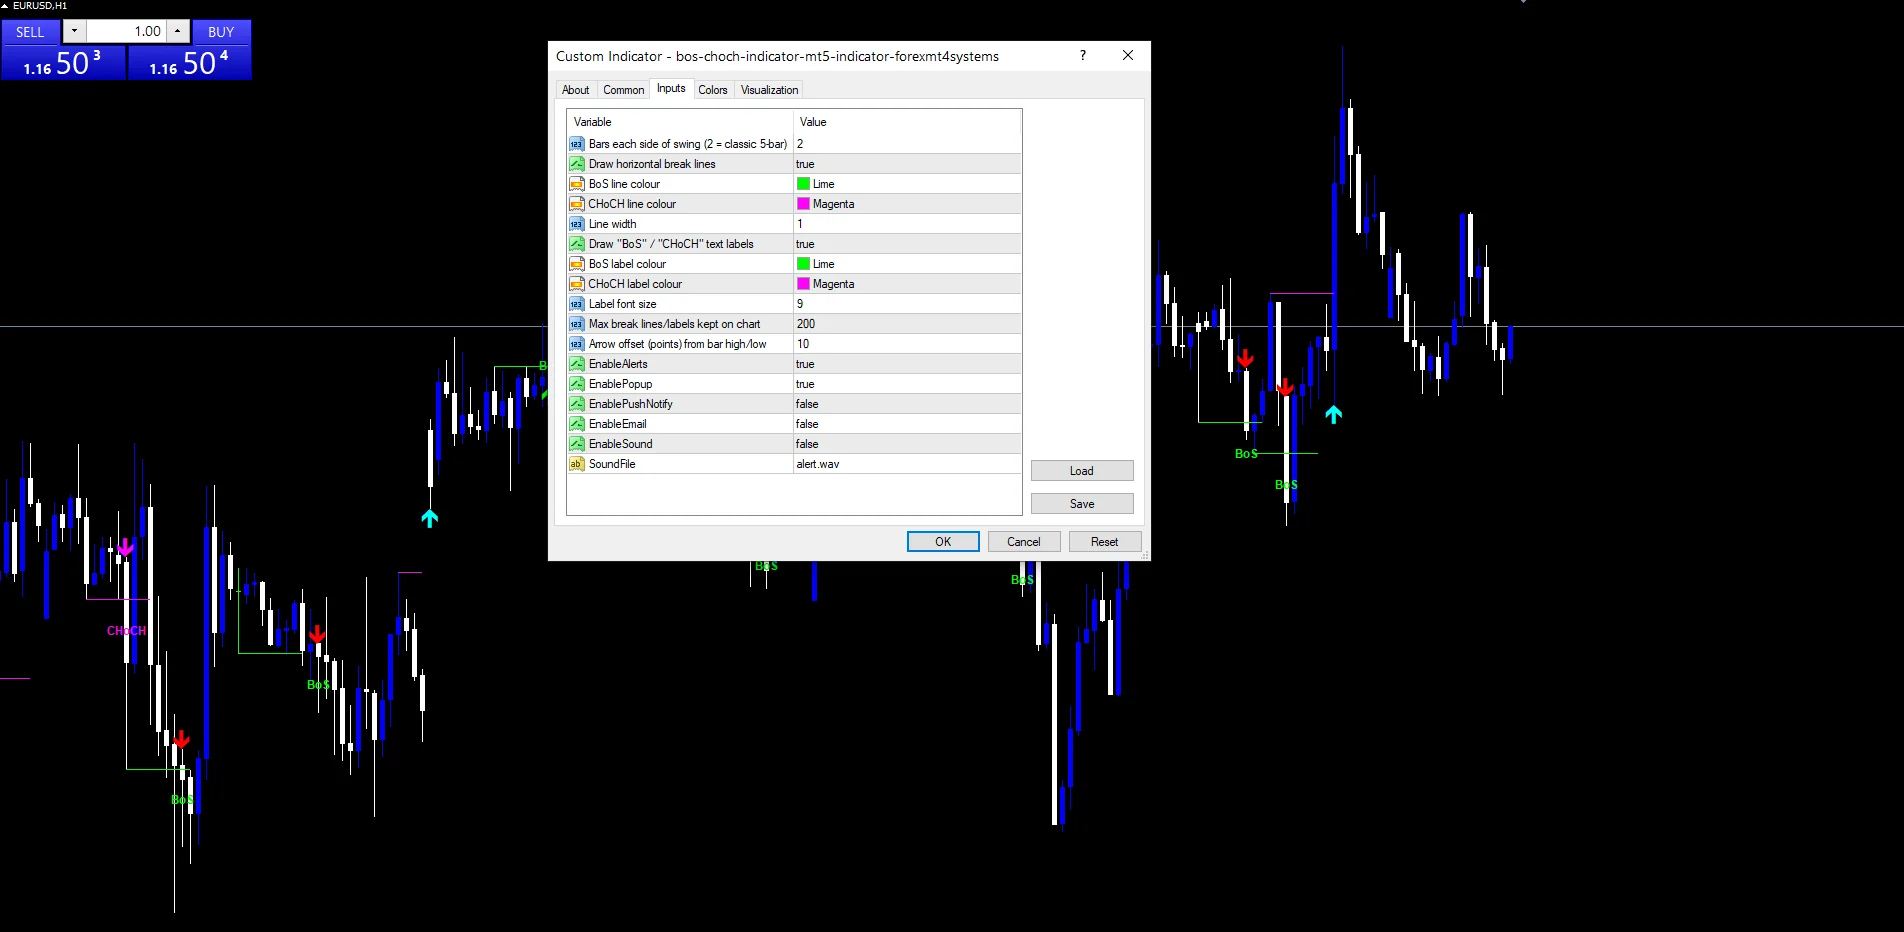Close the Custom Indicator dialog
Screen dimensions: 1904x932
(1128, 56)
